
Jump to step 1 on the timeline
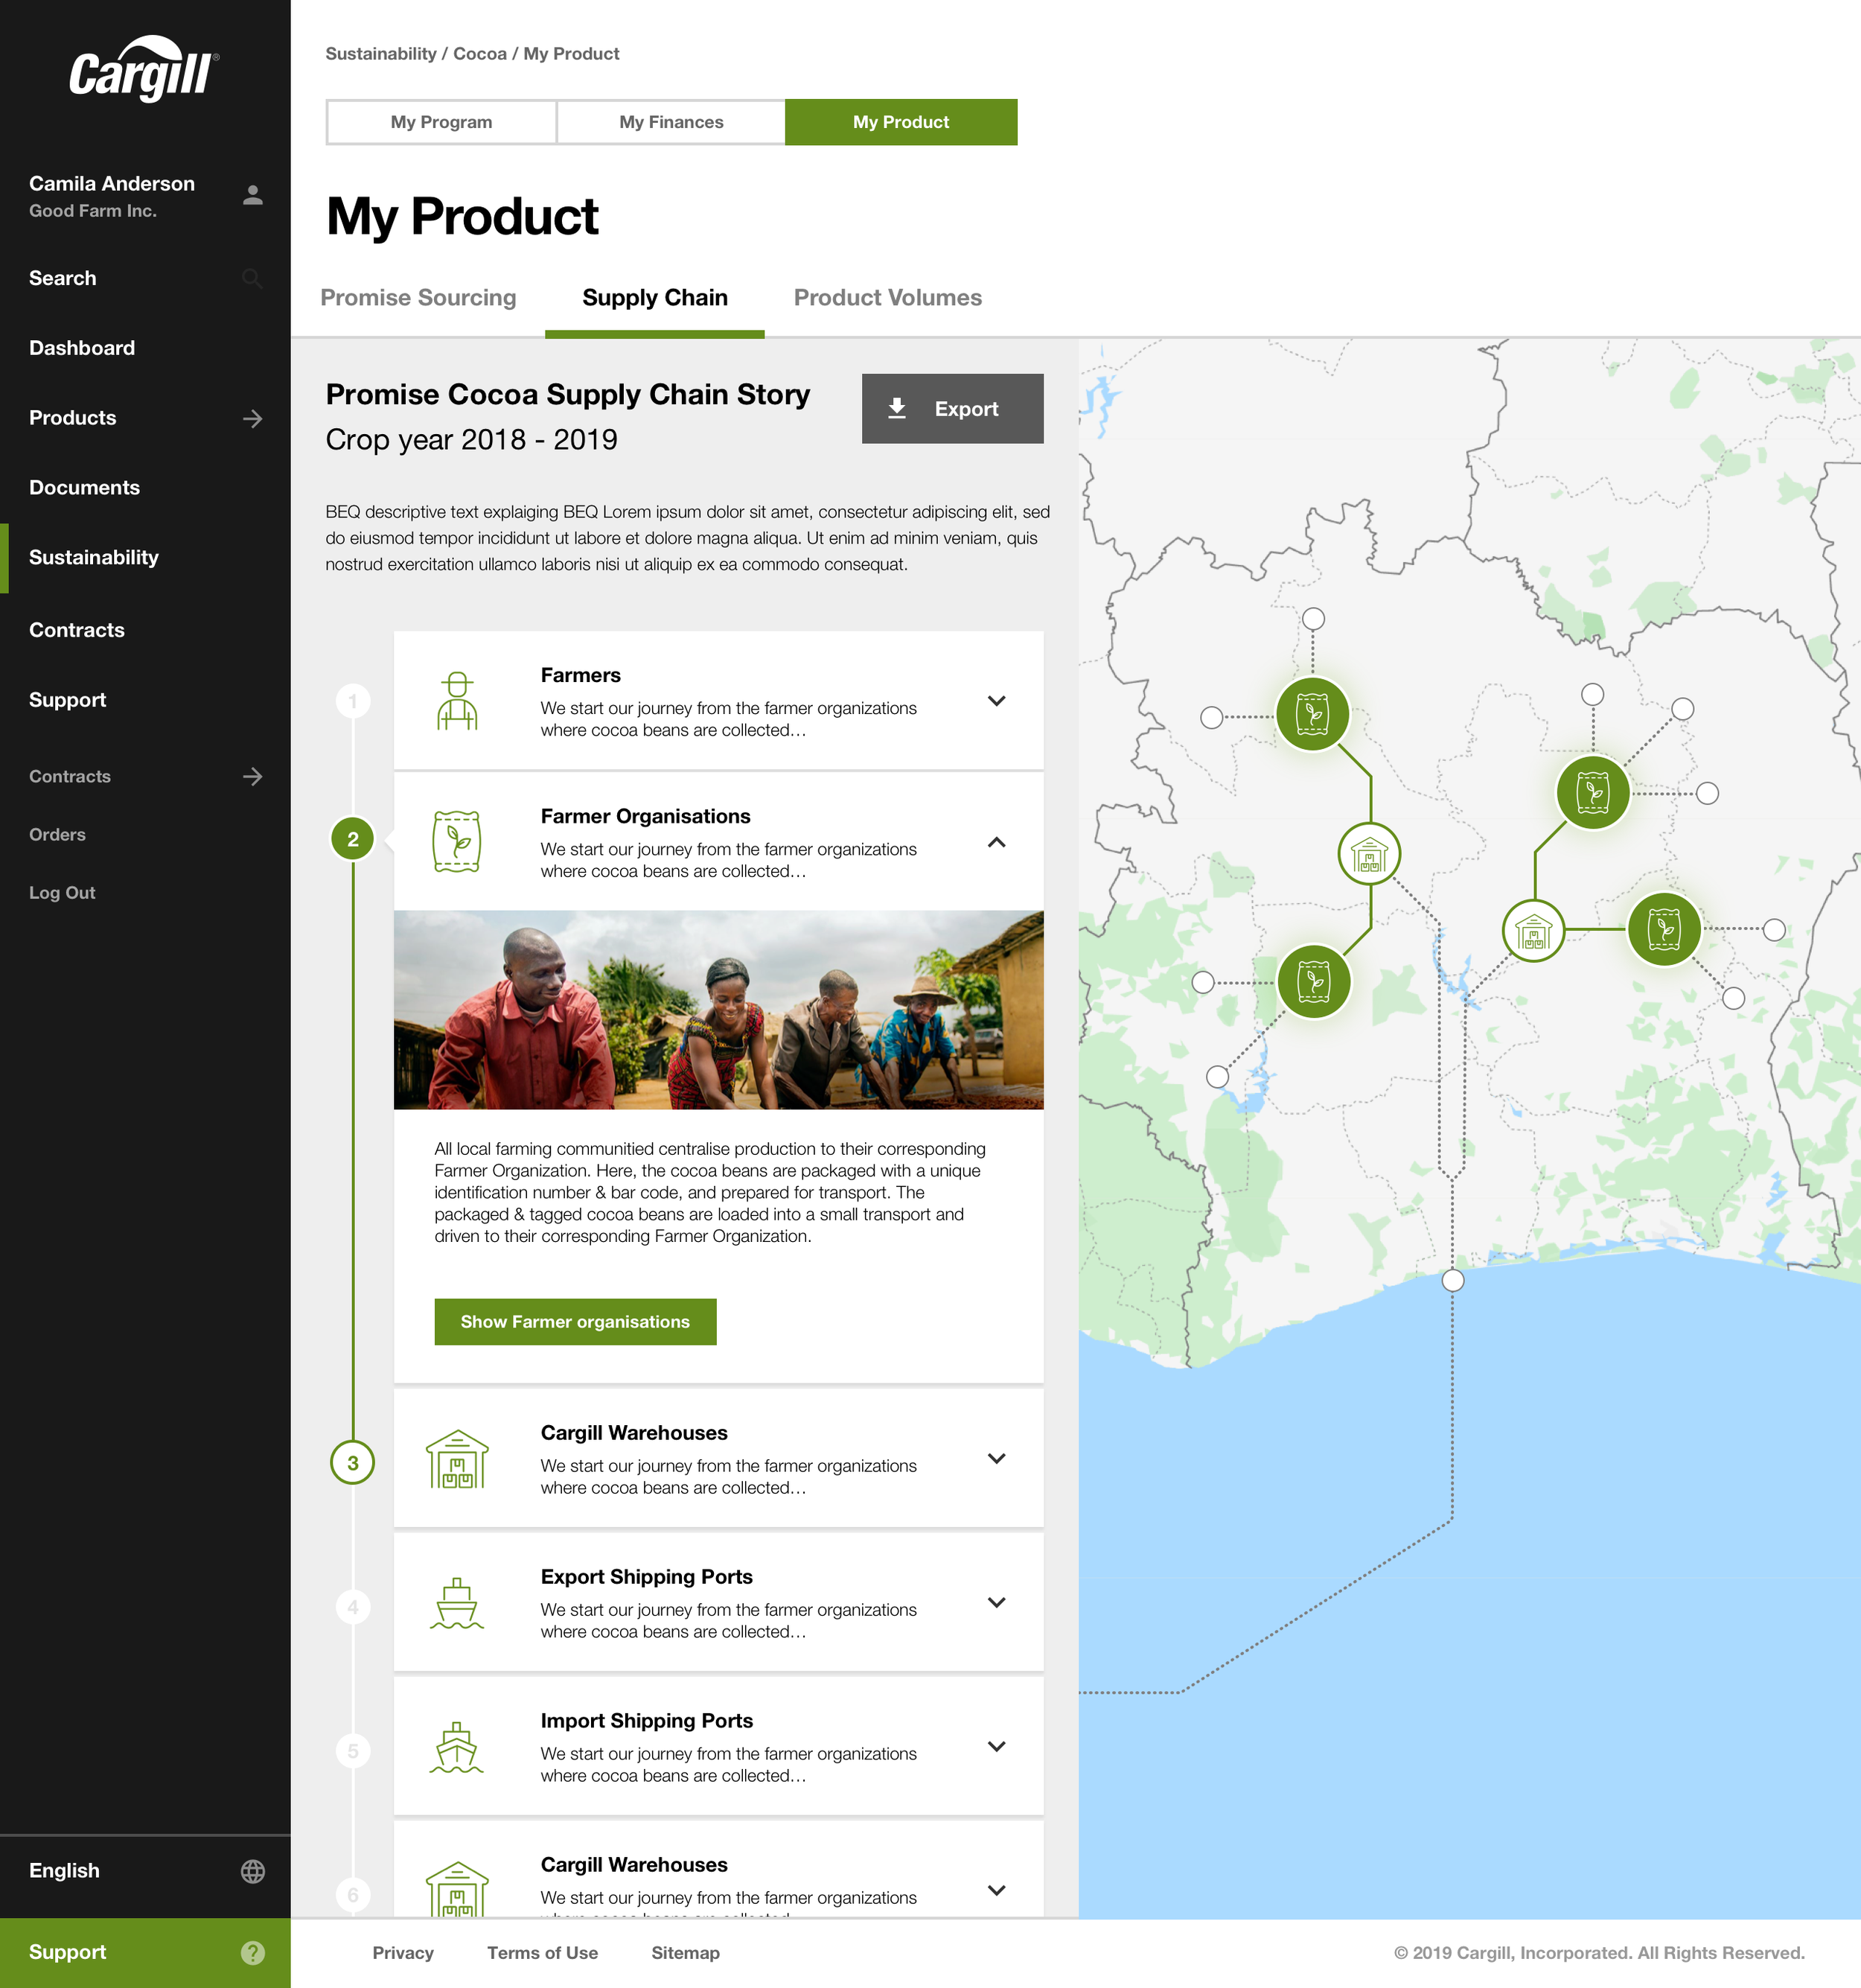click(x=353, y=701)
